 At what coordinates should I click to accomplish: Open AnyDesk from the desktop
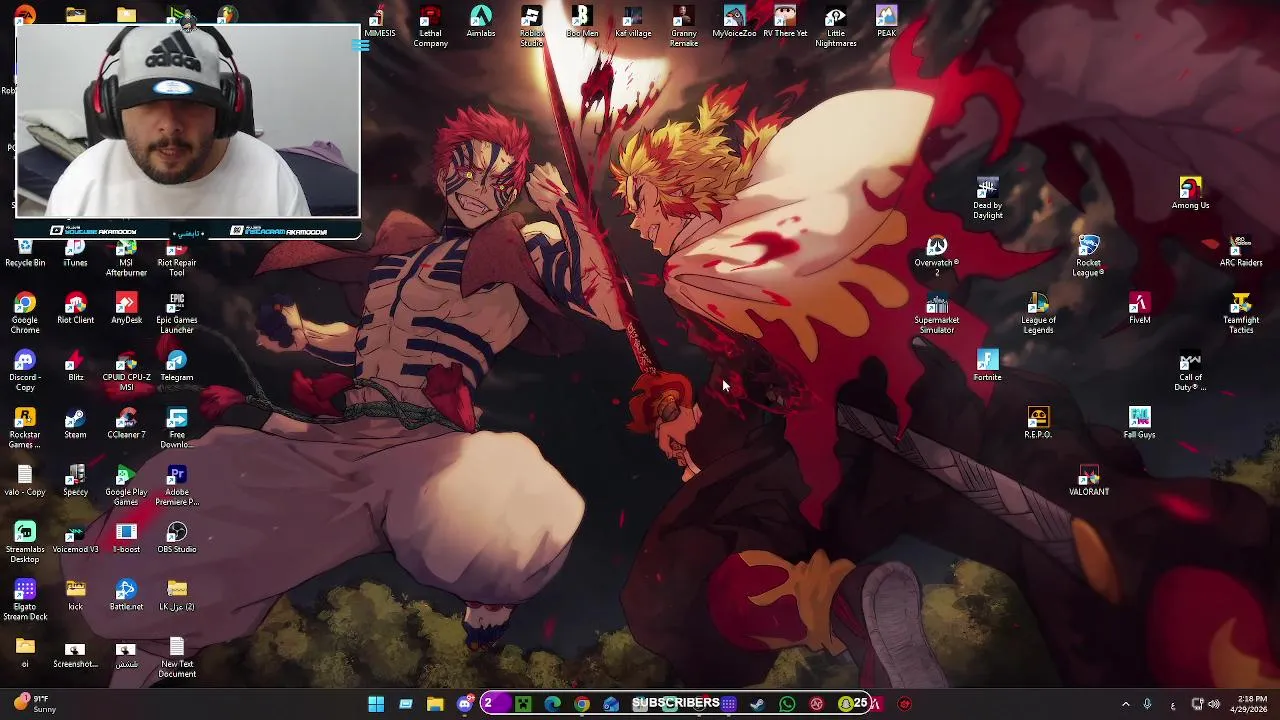point(126,310)
